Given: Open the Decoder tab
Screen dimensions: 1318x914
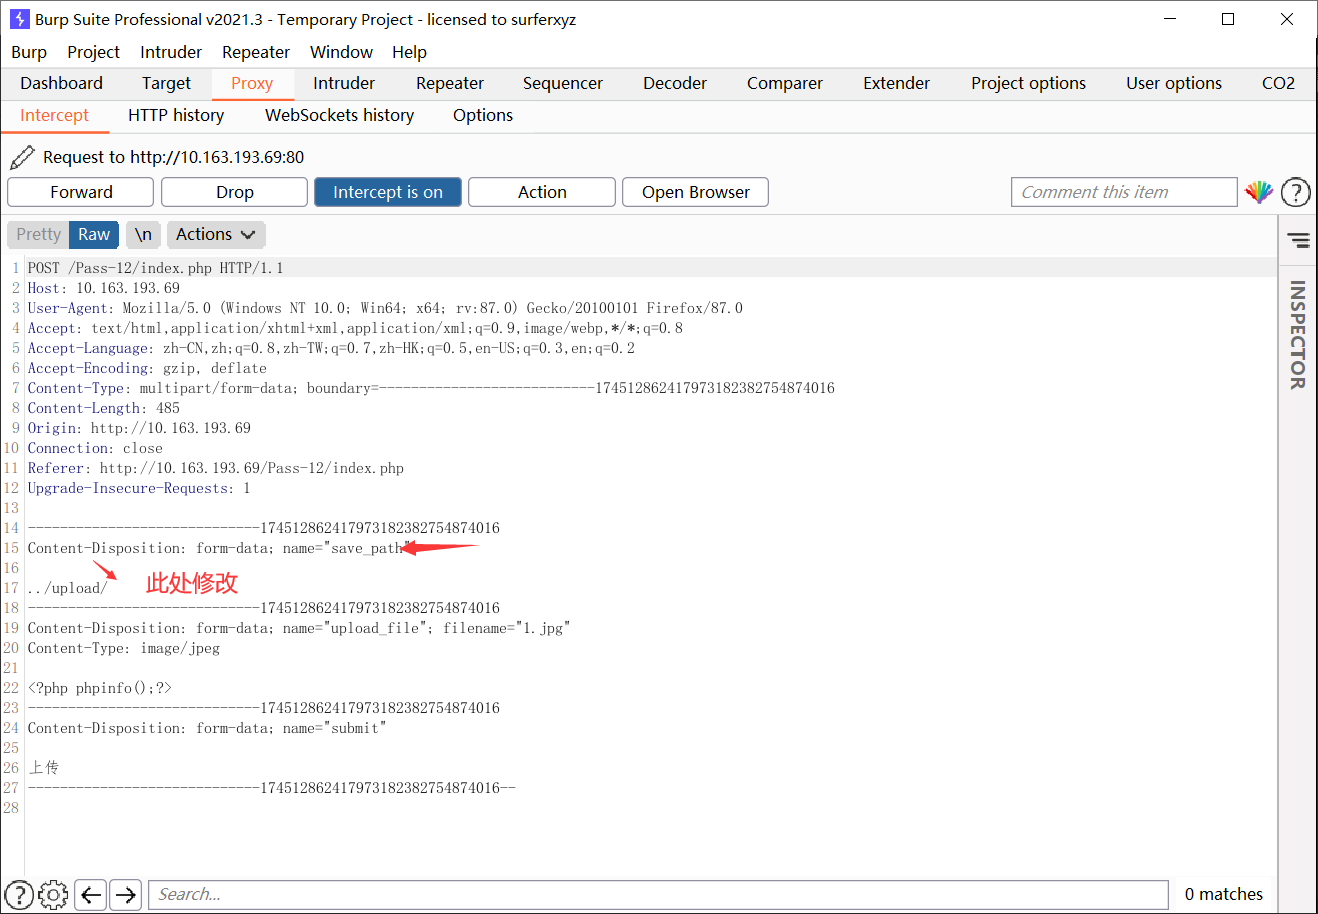Looking at the screenshot, I should (675, 83).
